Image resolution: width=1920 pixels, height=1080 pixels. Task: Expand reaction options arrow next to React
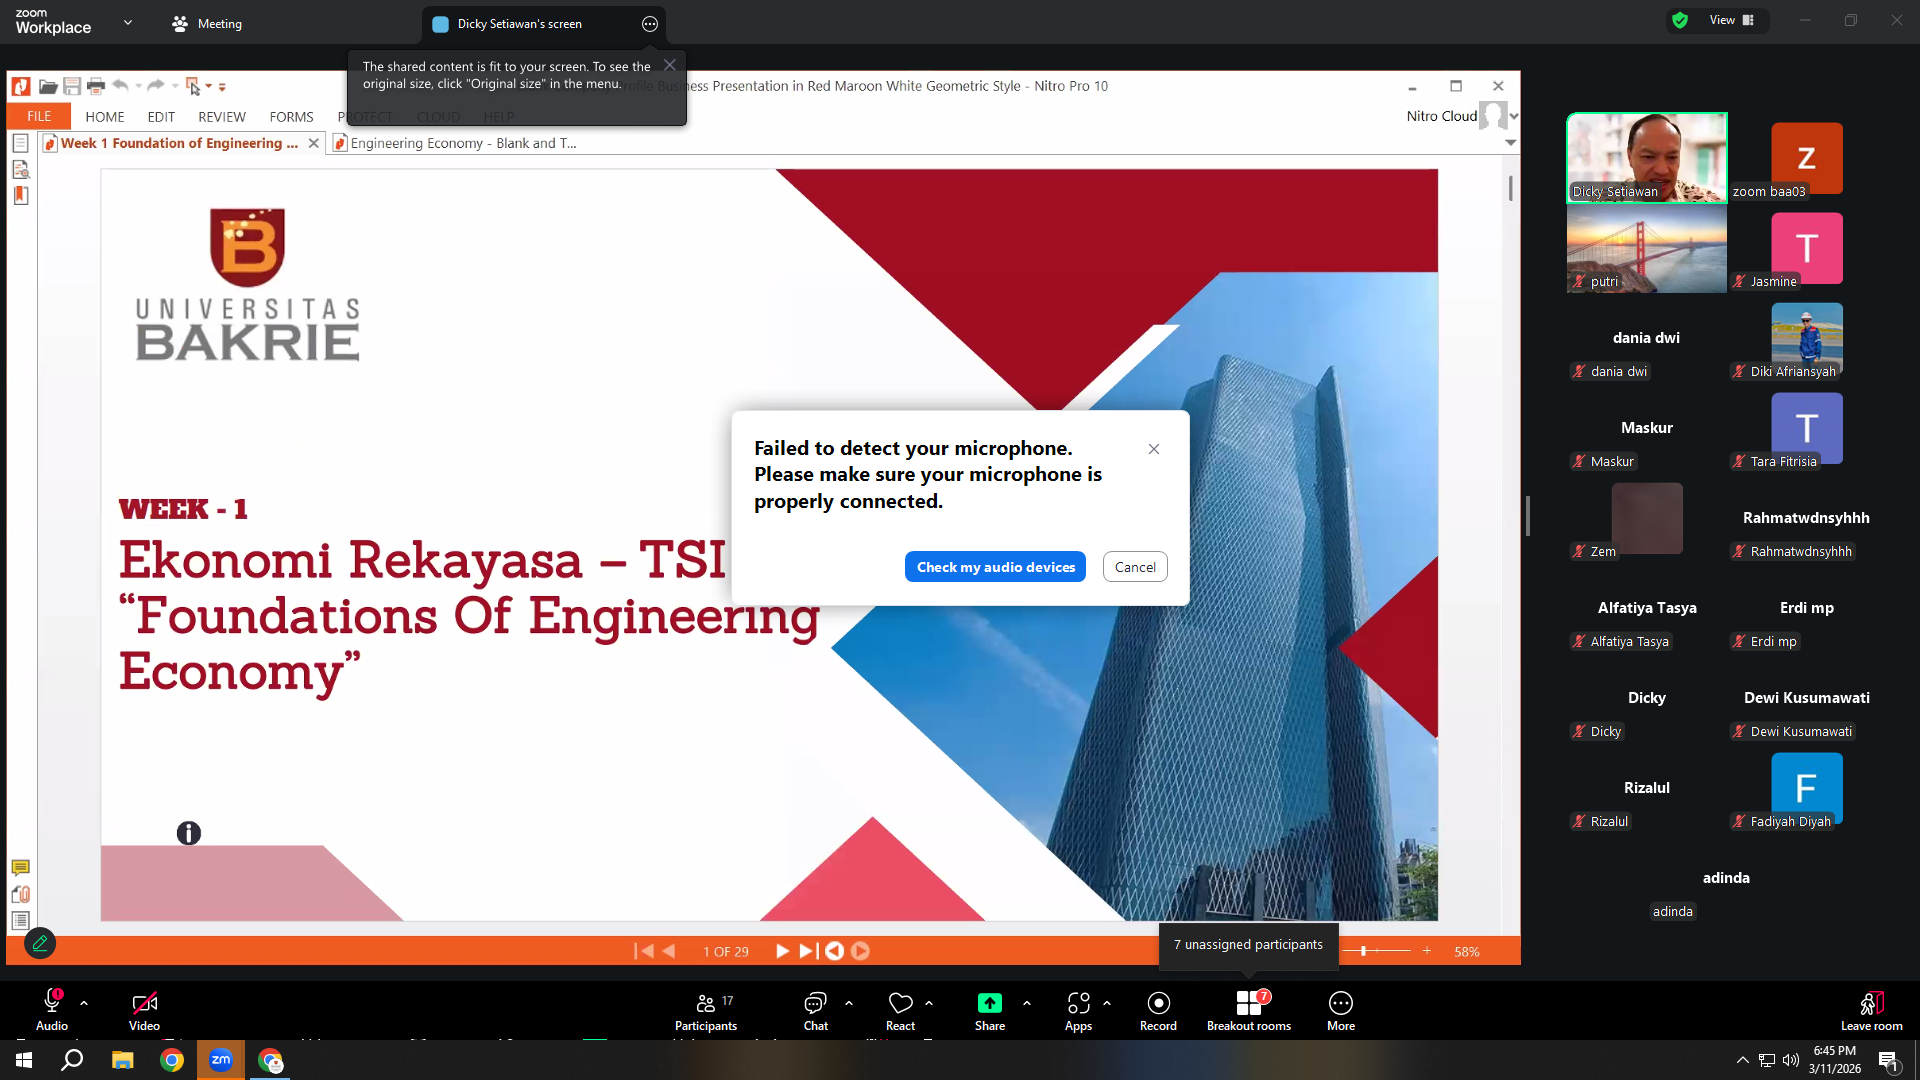pos(929,1002)
